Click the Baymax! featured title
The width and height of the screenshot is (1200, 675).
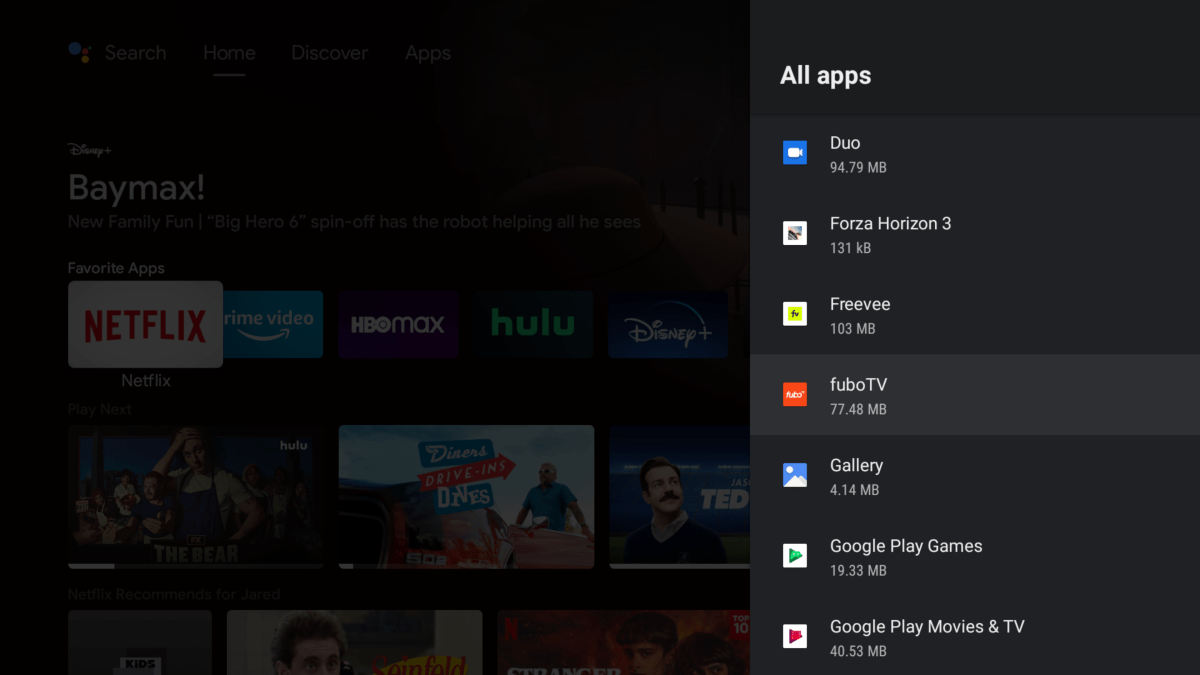pos(137,187)
